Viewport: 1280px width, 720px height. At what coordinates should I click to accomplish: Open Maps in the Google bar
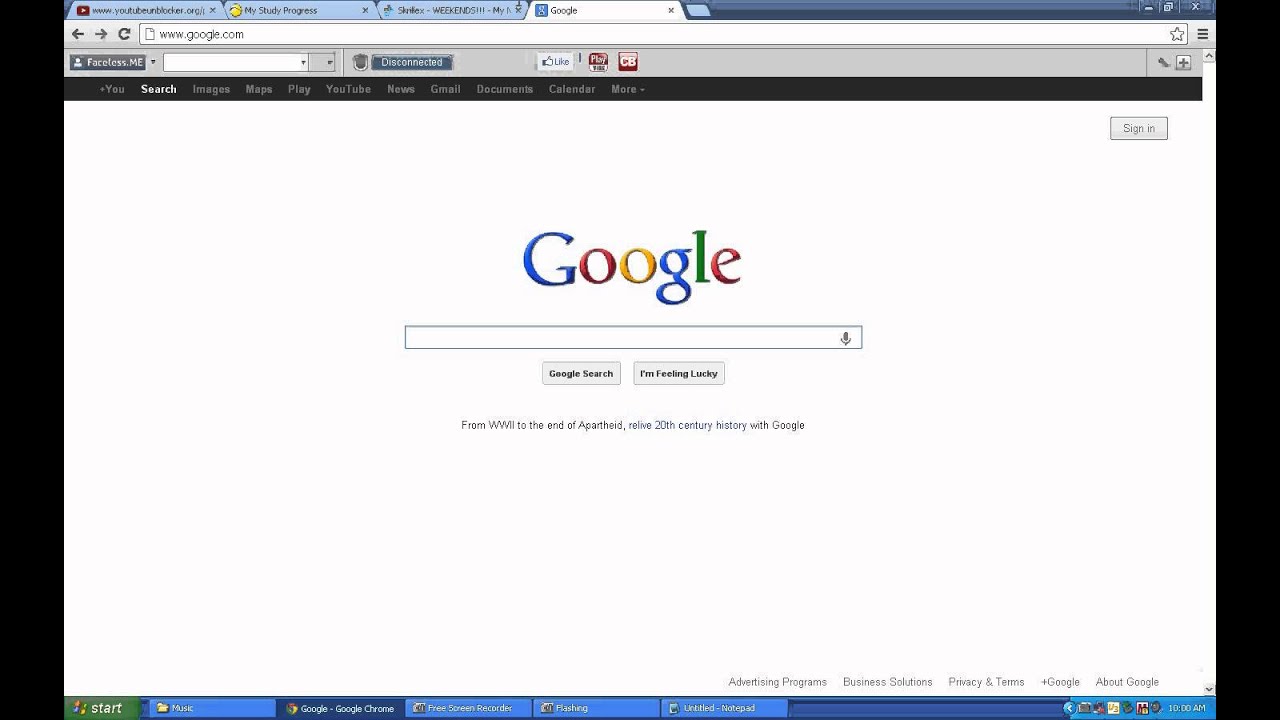(259, 89)
